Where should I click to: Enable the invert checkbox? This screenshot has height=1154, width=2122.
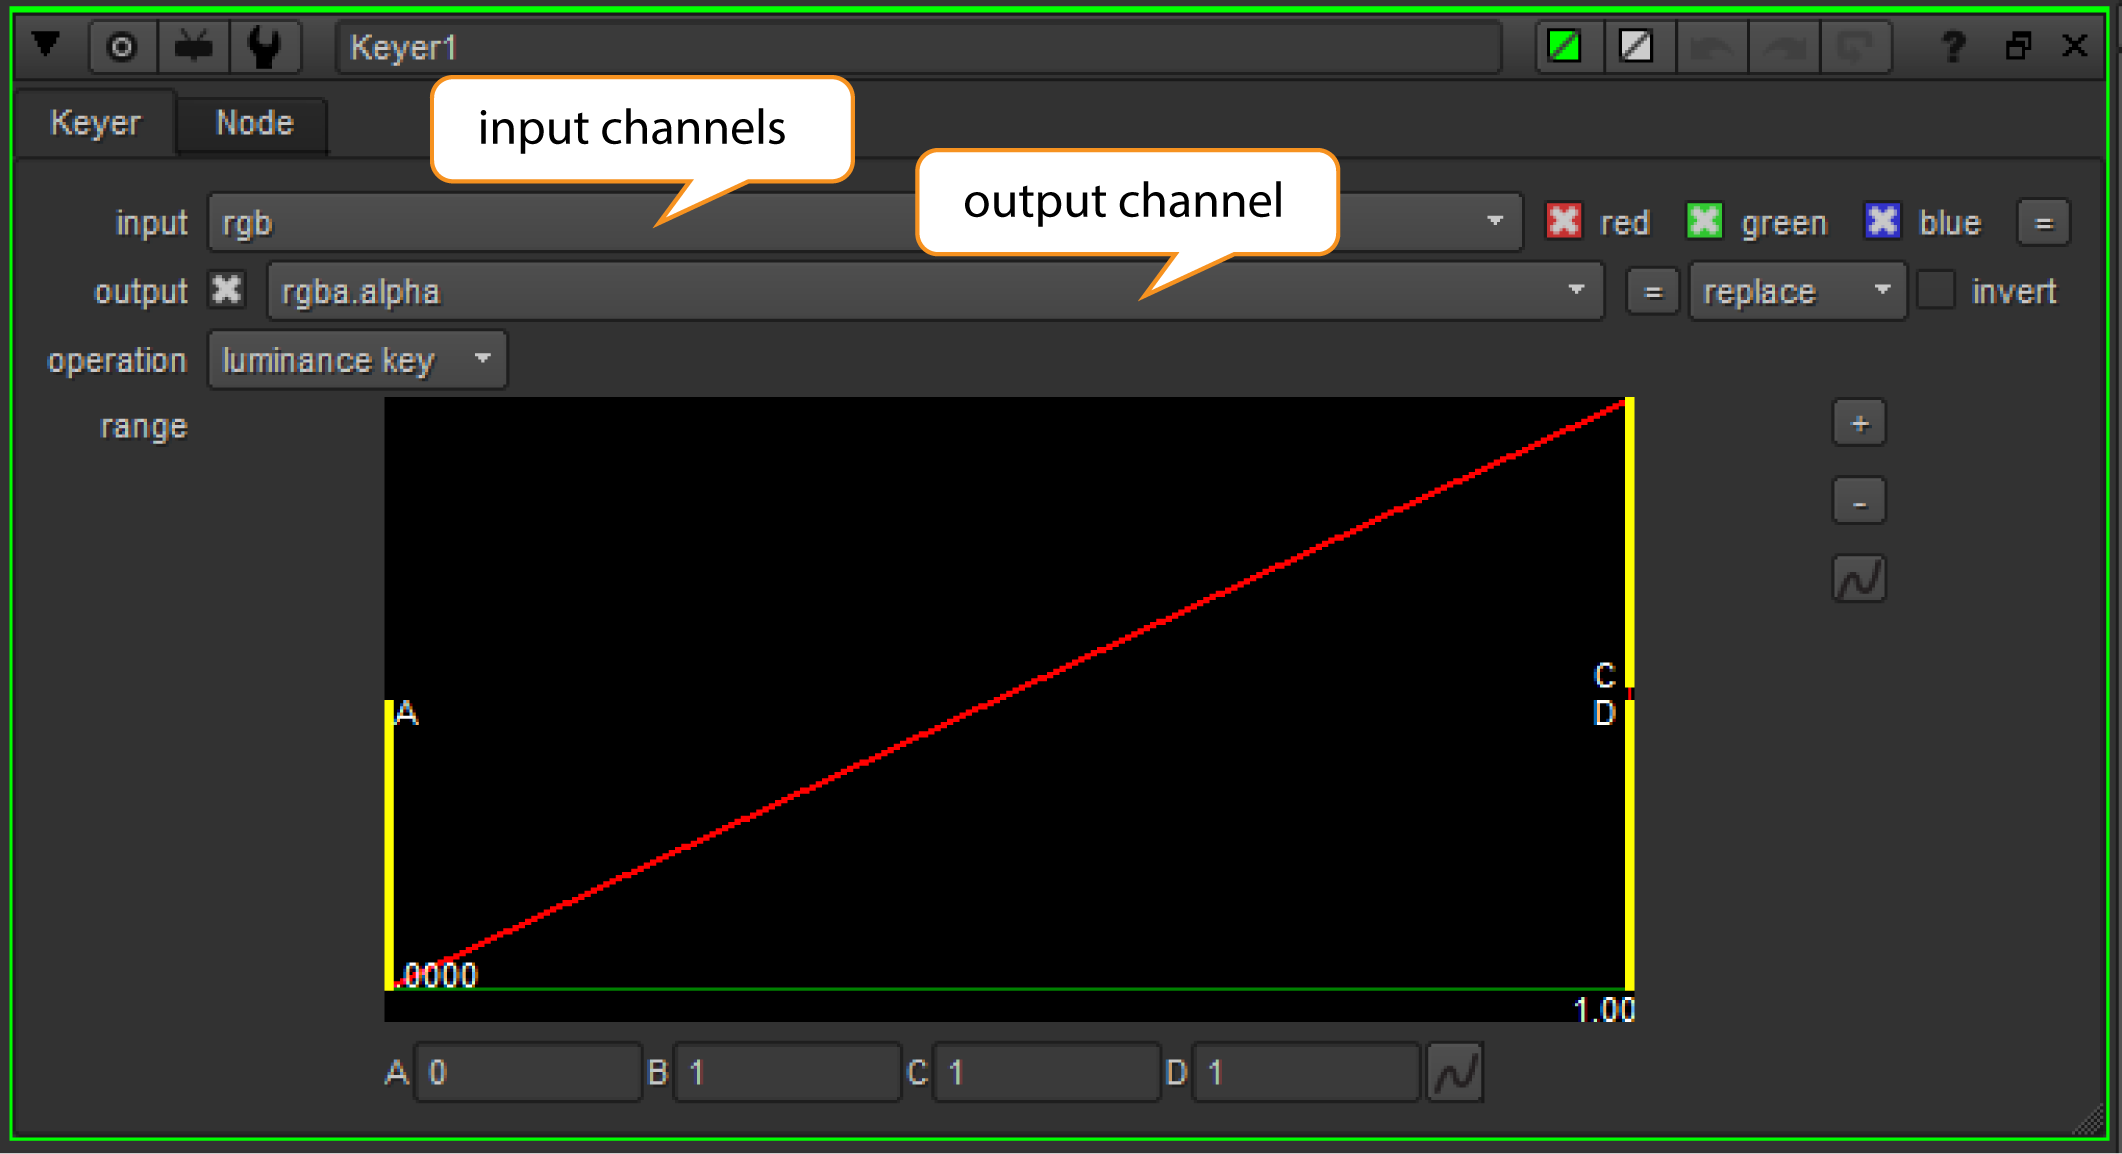[x=1936, y=291]
